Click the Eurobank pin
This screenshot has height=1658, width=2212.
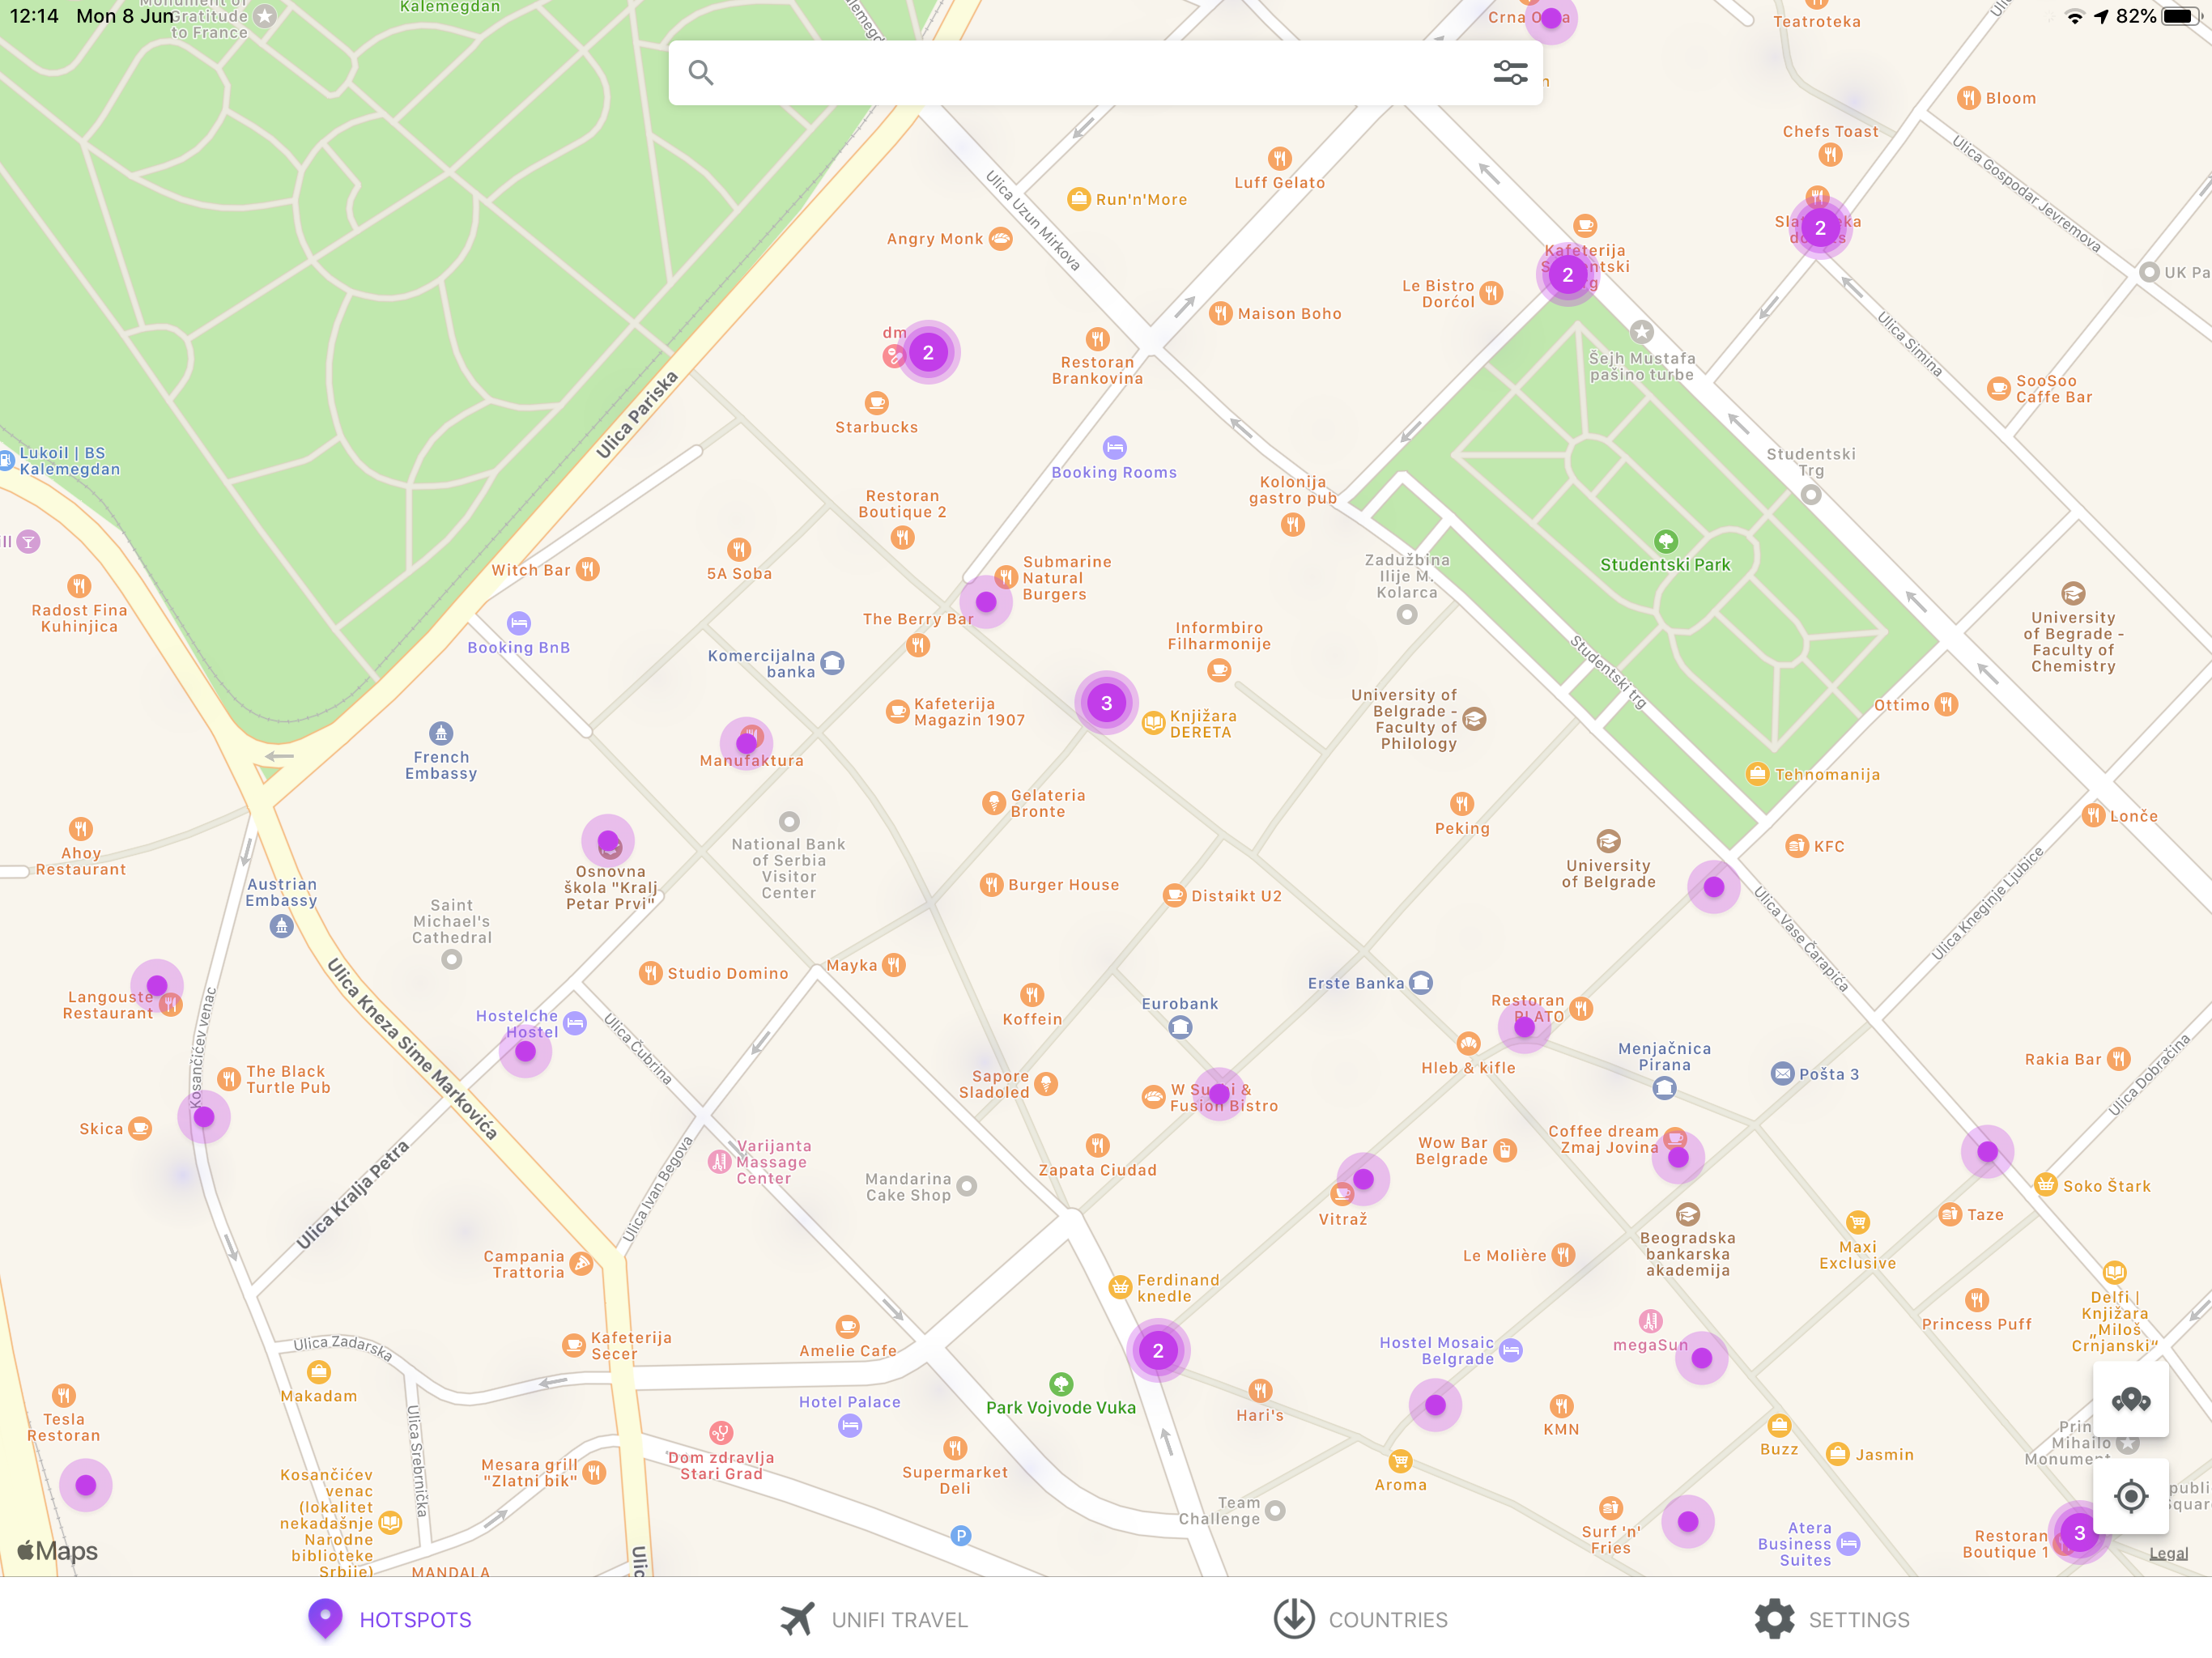(x=1180, y=1027)
